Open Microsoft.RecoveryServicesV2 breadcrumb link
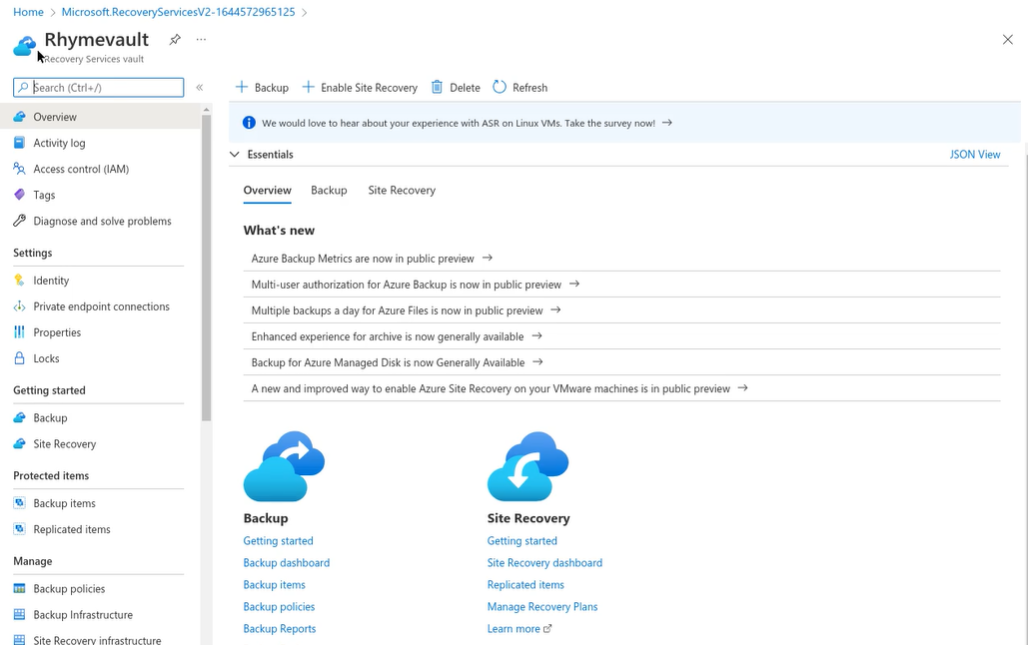Viewport: 1028px width, 645px height. tap(178, 12)
